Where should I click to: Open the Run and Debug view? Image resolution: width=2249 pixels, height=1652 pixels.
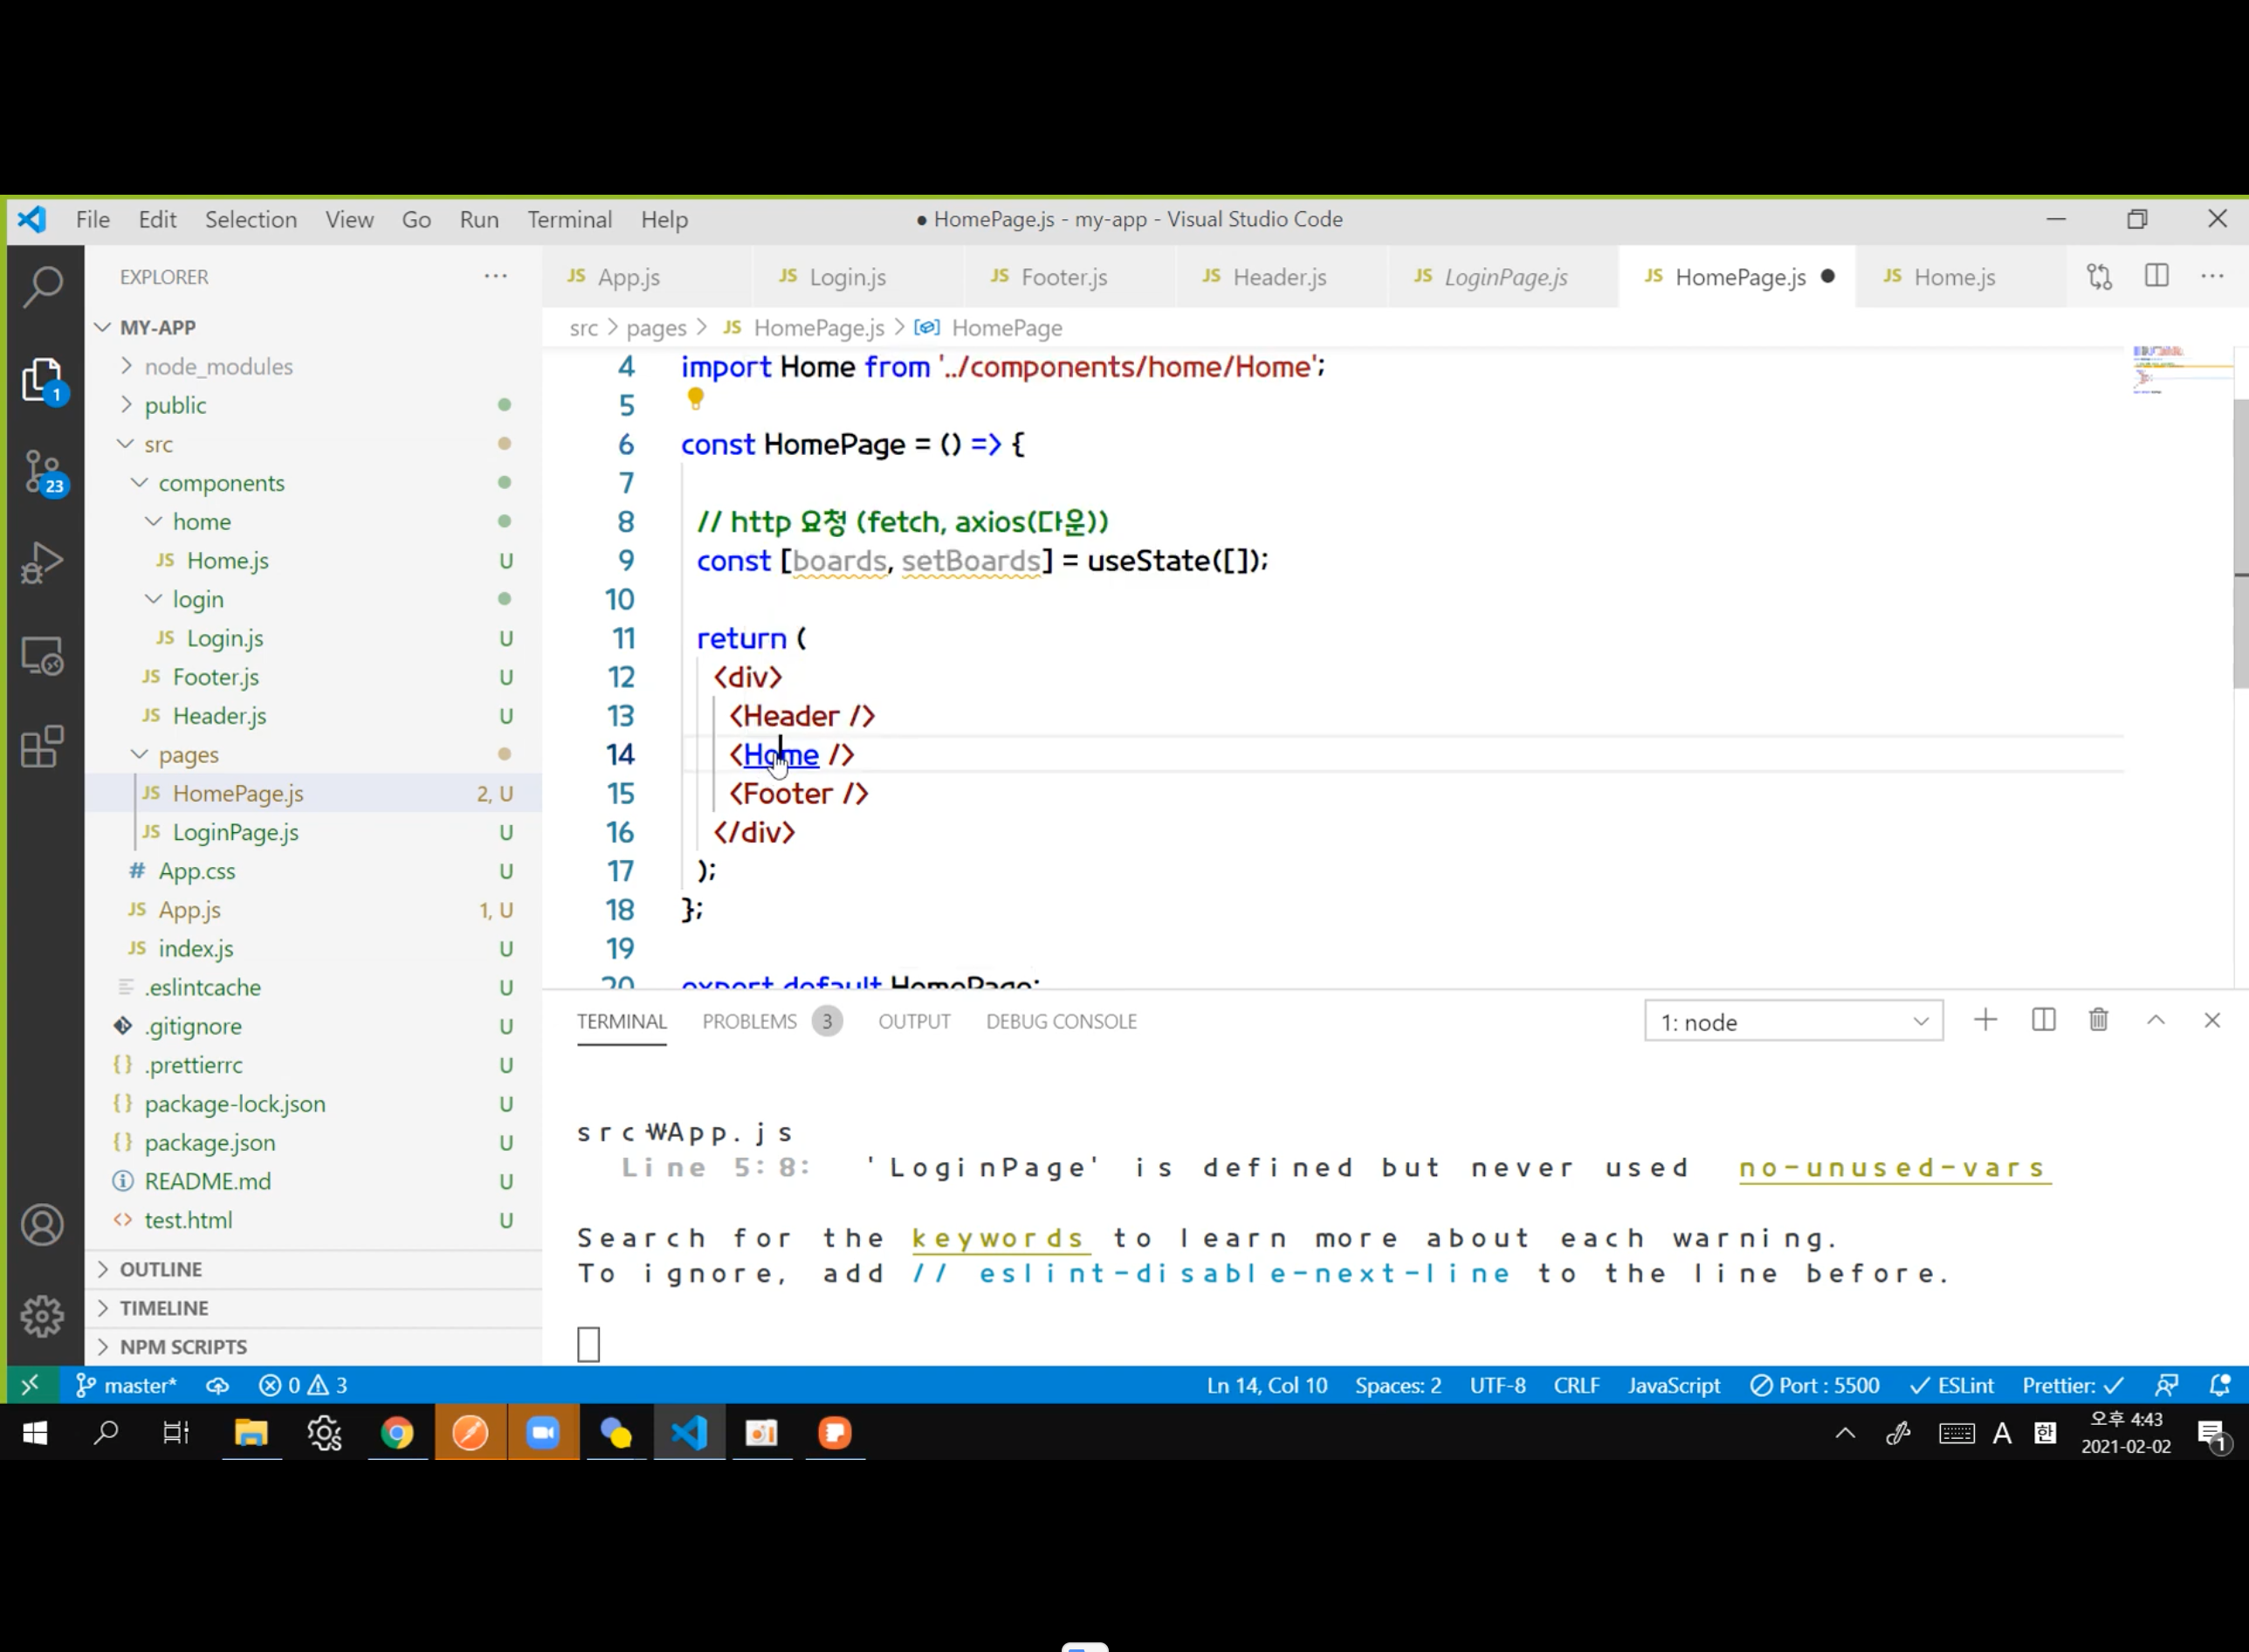pyautogui.click(x=43, y=563)
